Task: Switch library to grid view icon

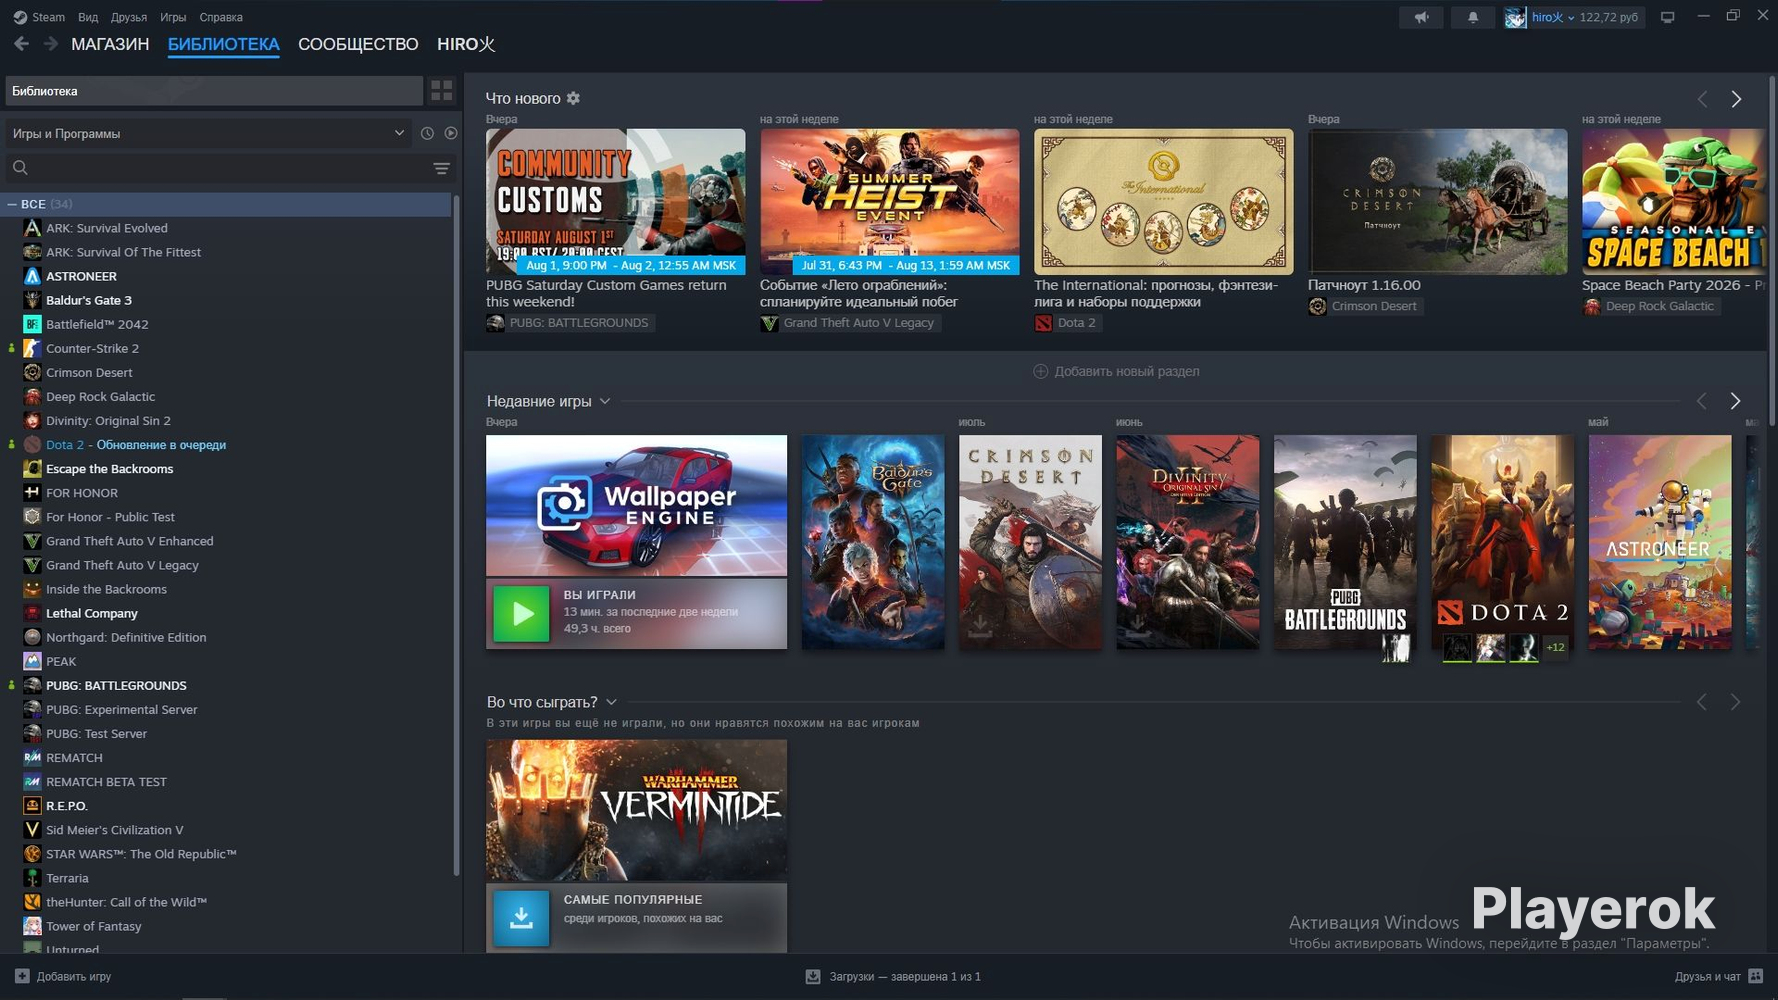Action: (442, 91)
